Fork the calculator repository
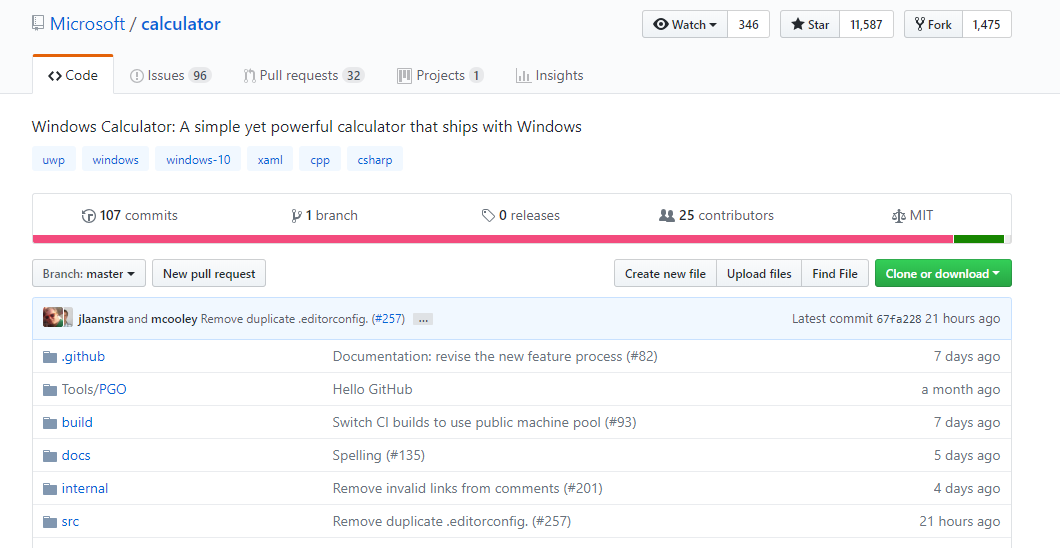The width and height of the screenshot is (1060, 548). pyautogui.click(x=933, y=24)
